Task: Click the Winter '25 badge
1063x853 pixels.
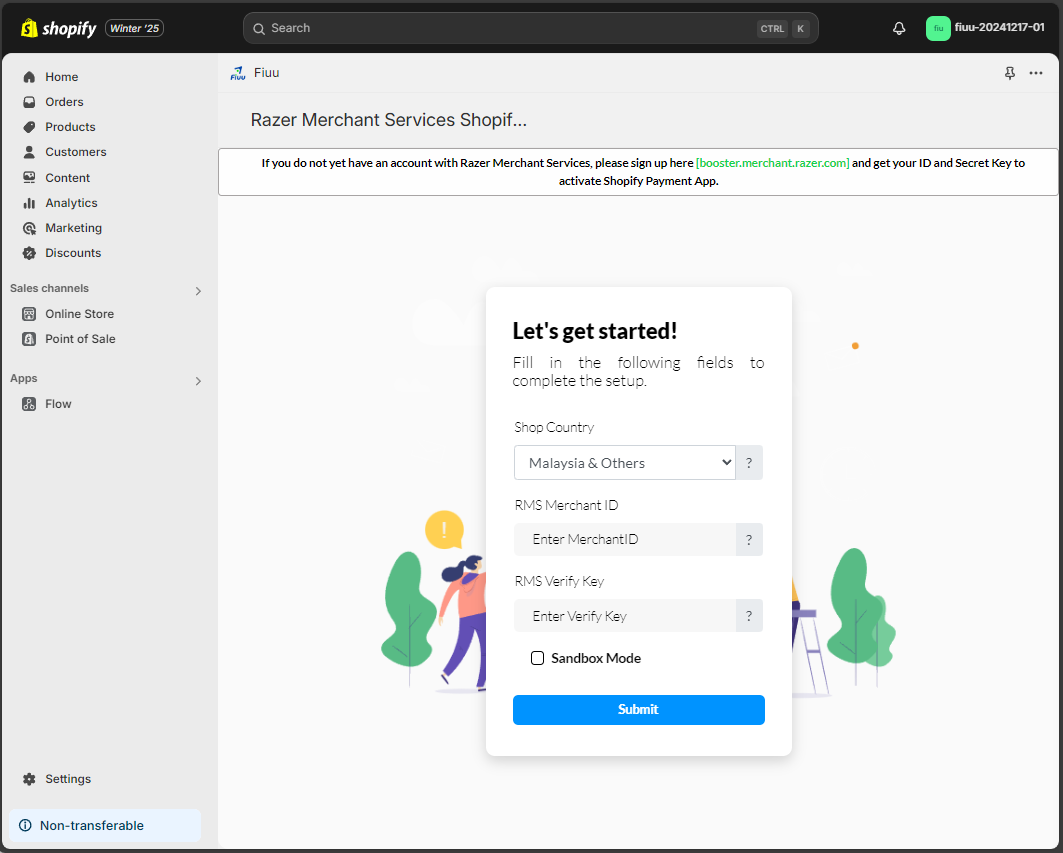Action: coord(134,28)
